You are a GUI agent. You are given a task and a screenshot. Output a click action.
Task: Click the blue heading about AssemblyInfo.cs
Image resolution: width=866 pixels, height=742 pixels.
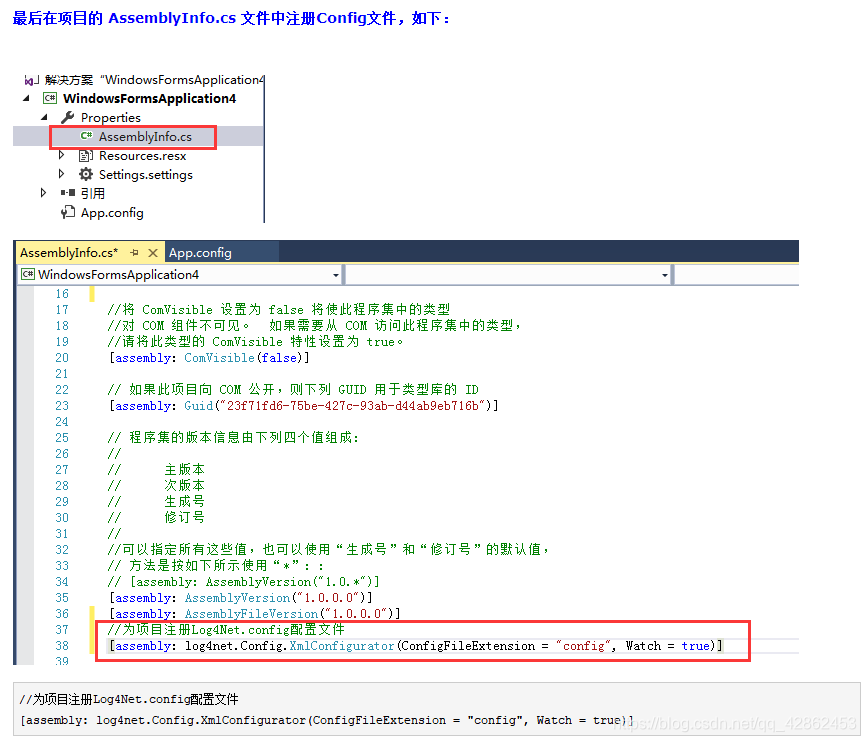point(231,18)
